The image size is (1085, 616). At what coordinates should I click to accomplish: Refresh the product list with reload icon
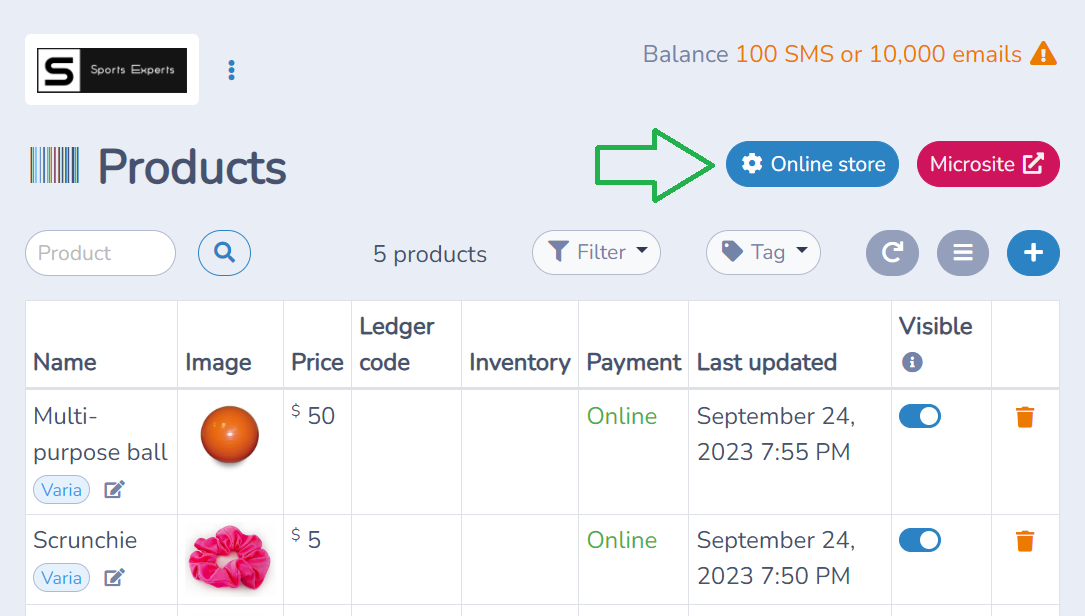[x=893, y=253]
